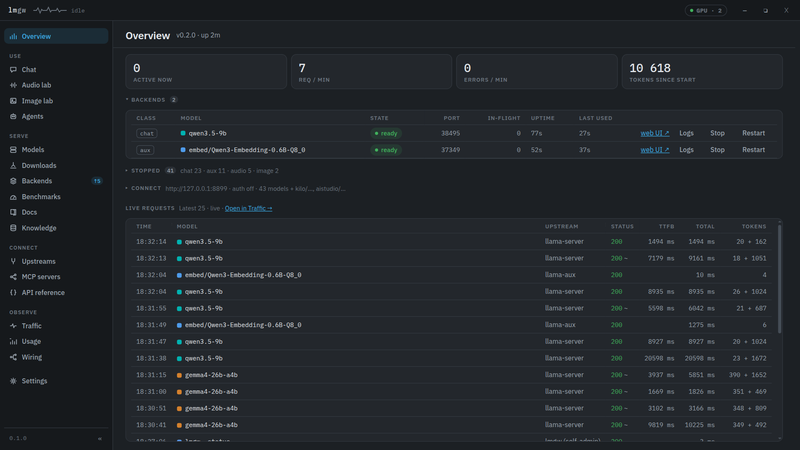Open web UI for qwen3.5-9b backend
800x450 pixels.
click(655, 133)
